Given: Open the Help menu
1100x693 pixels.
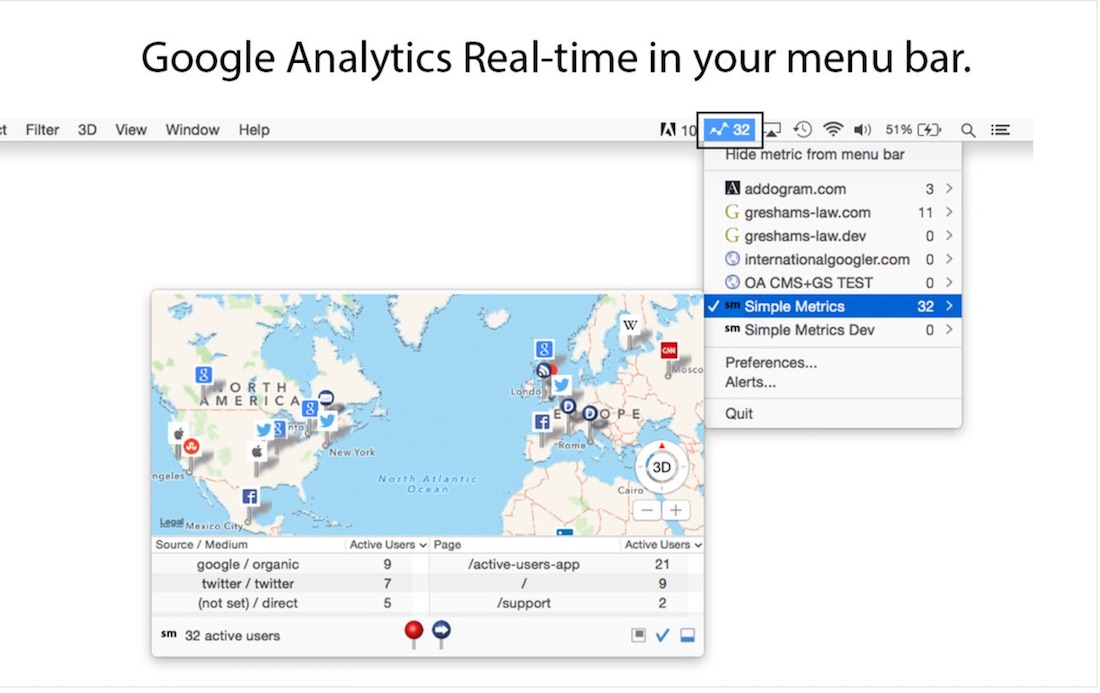Looking at the screenshot, I should coord(254,130).
